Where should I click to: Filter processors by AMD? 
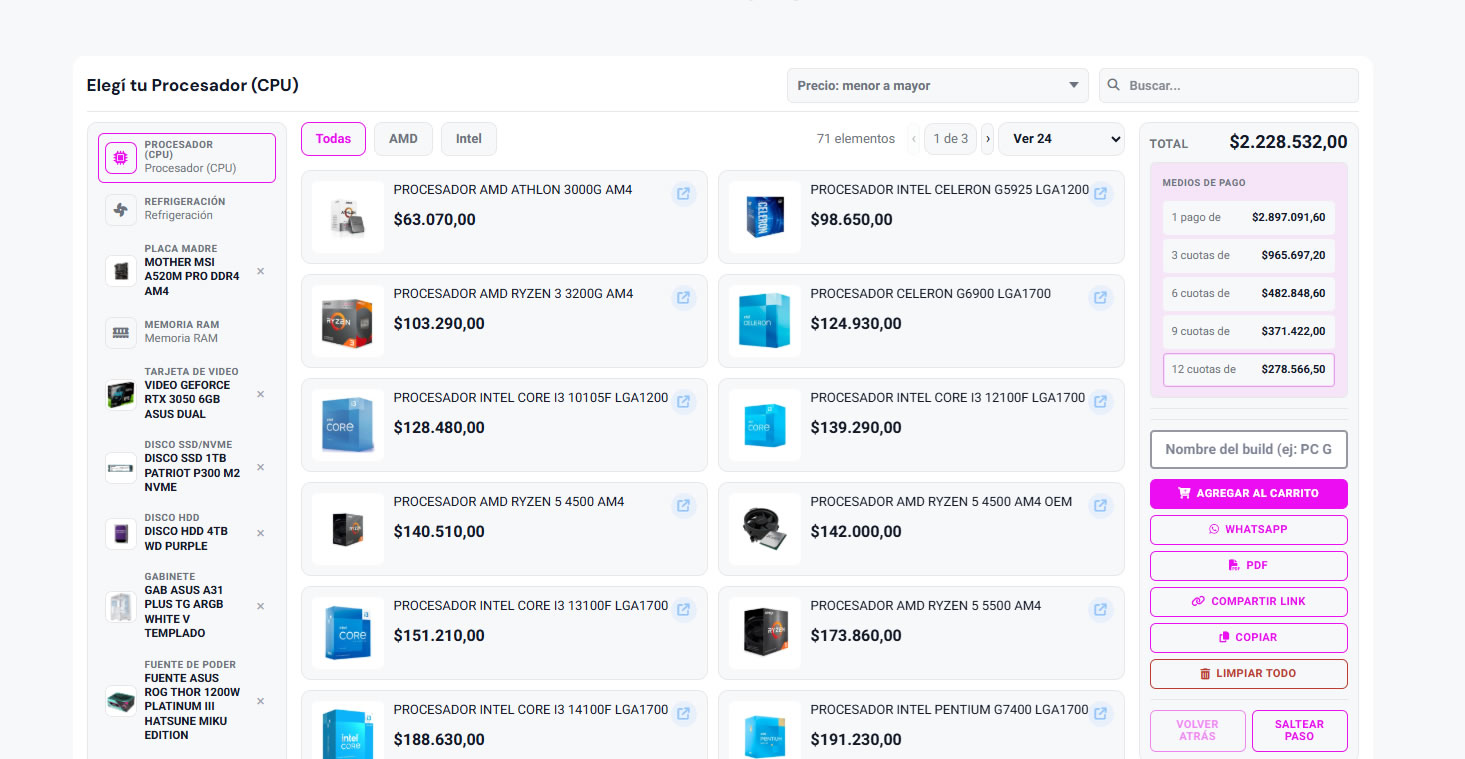click(403, 139)
